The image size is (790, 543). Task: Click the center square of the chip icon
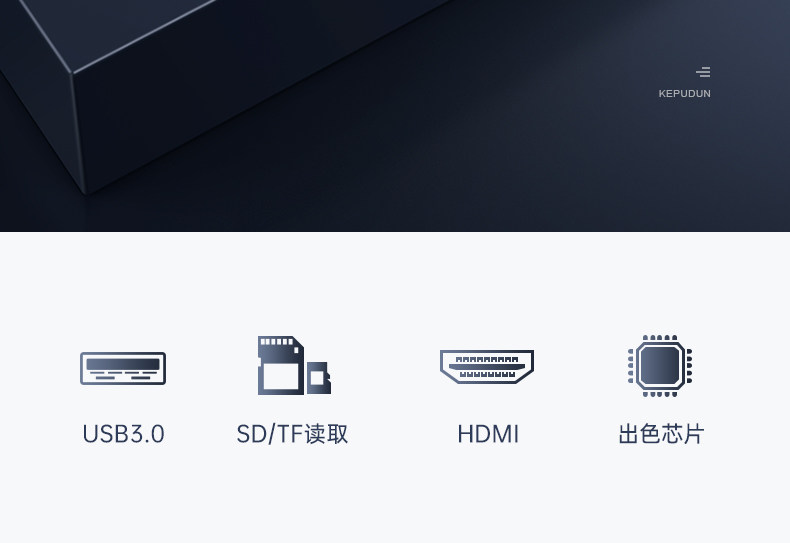(x=660, y=366)
